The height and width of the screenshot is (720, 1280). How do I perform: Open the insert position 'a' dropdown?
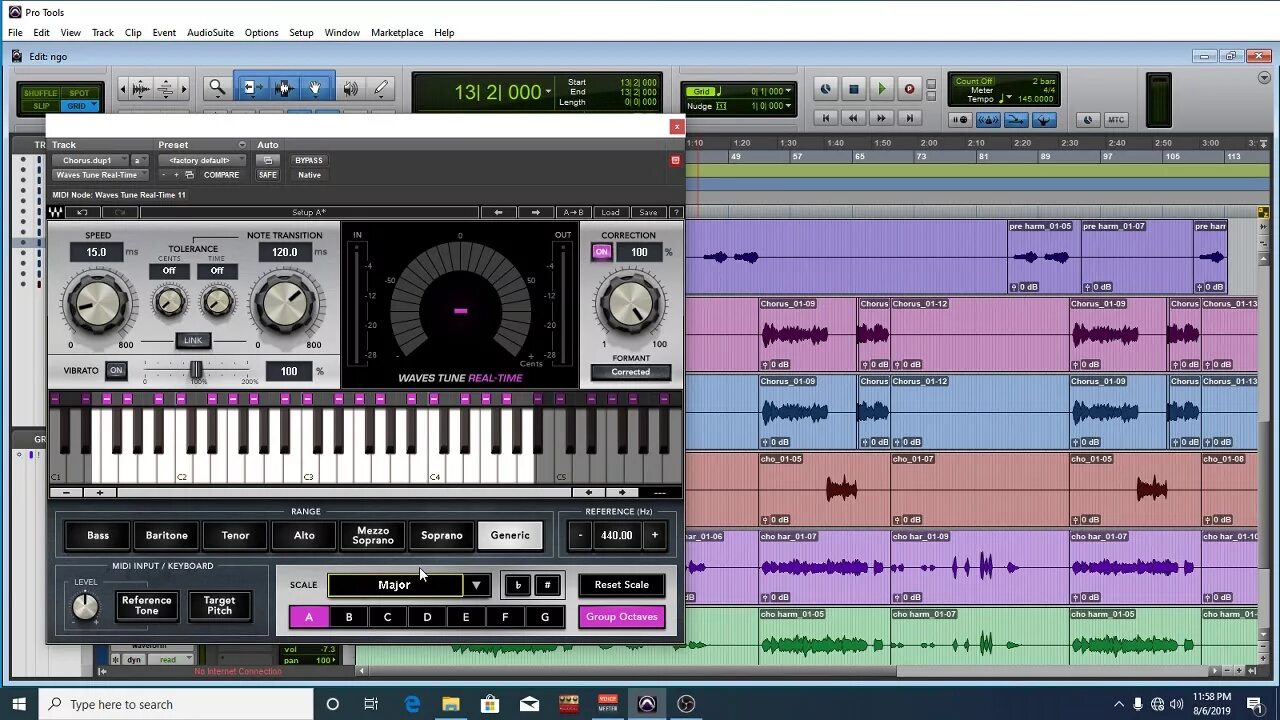[x=140, y=160]
